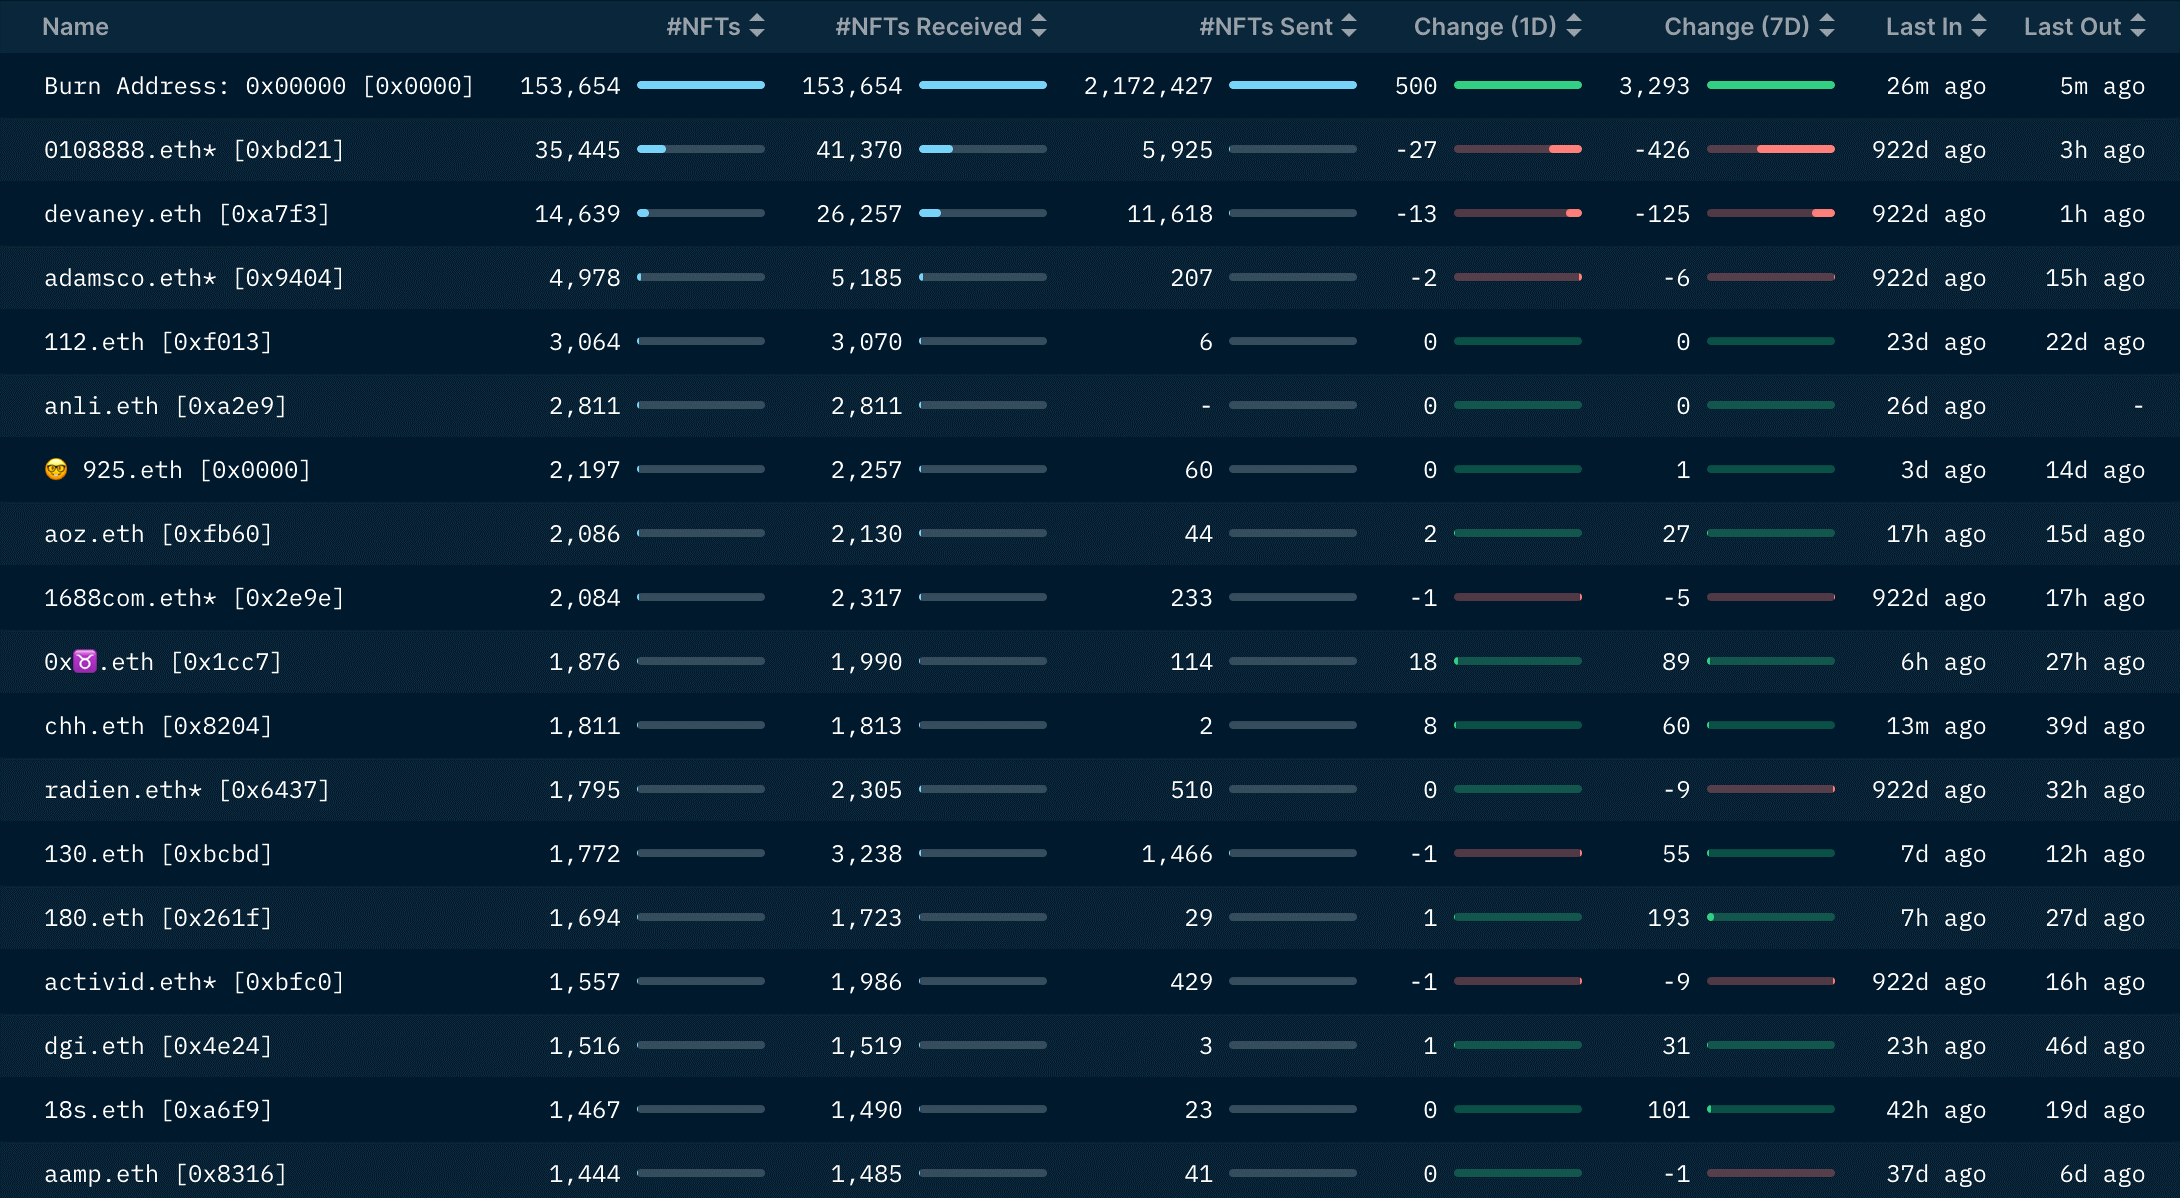Open 0108888.eth wallet row
2180x1198 pixels.
pyautogui.click(x=194, y=150)
